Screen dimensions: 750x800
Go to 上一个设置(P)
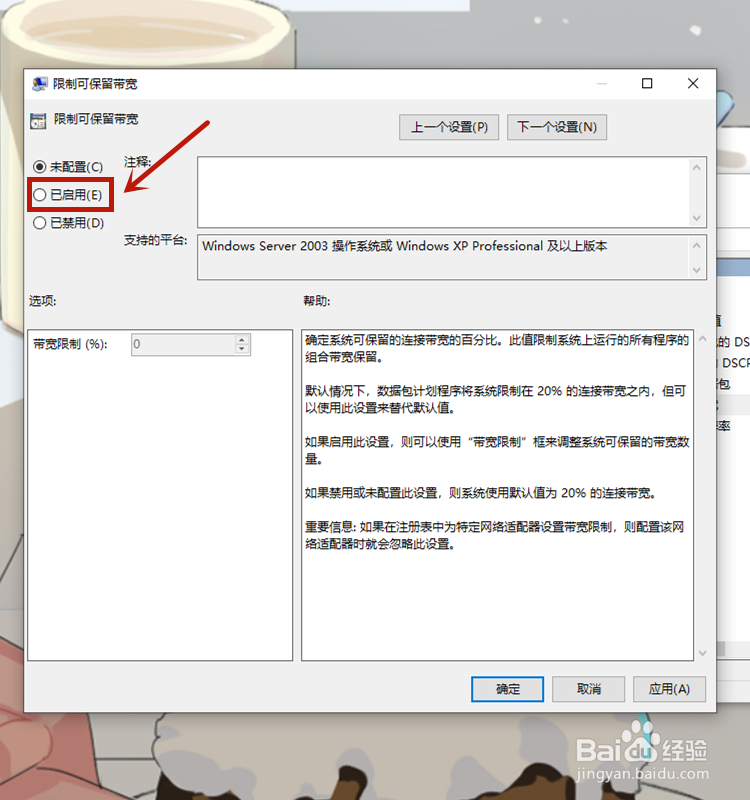(448, 127)
